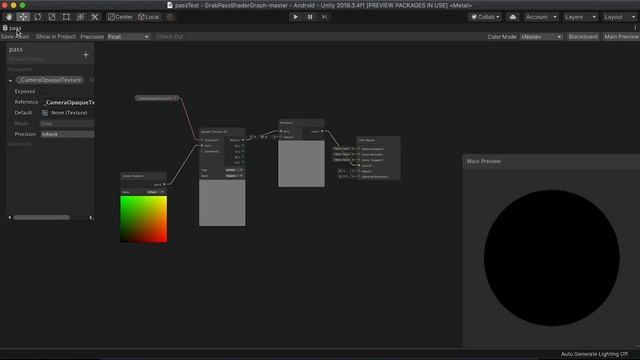Toggle the Blackboard panel button
Image resolution: width=640 pixels, height=360 pixels.
[x=583, y=37]
